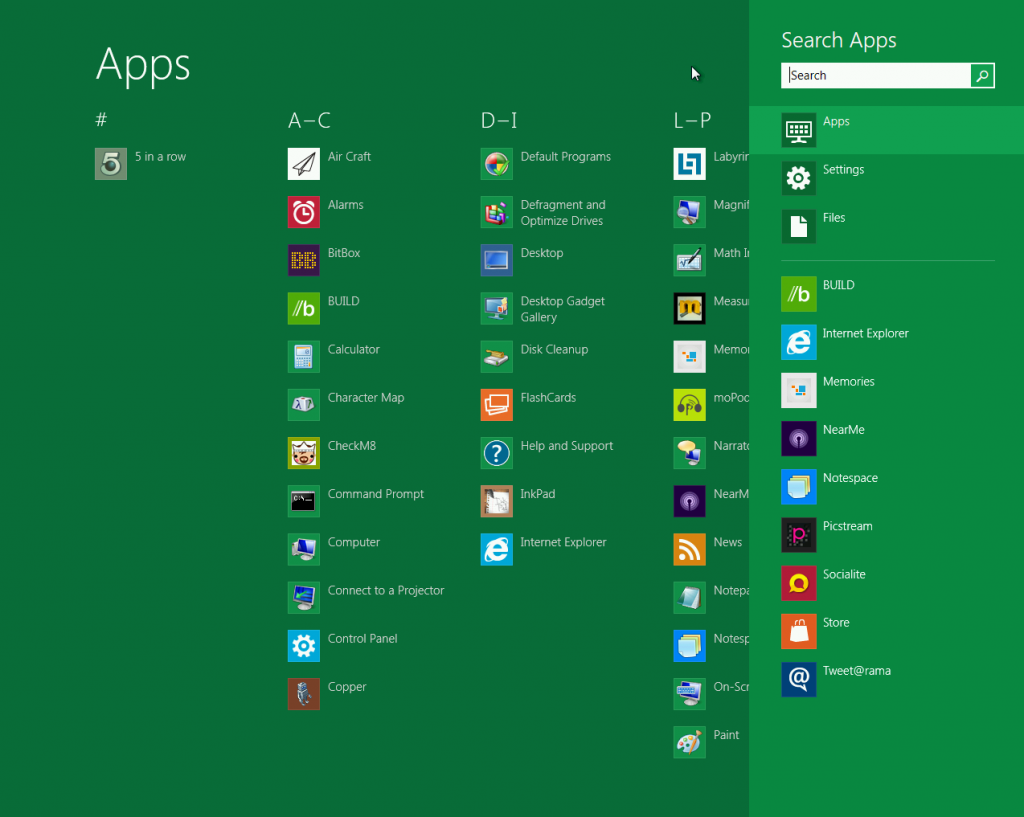This screenshot has width=1024, height=817.
Task: Open Defragment and Optimize Drives icon
Action: (x=496, y=212)
